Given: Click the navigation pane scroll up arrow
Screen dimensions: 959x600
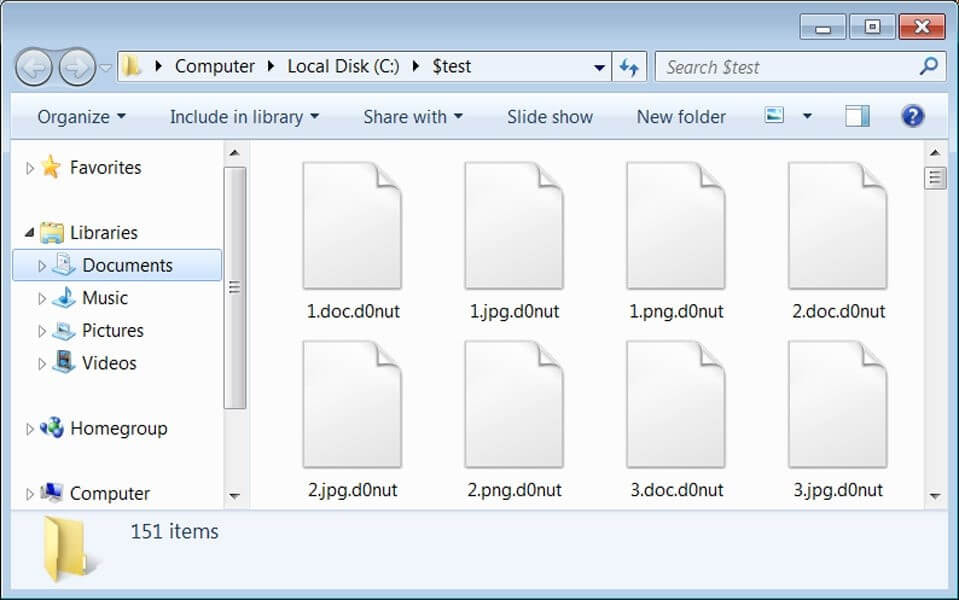Looking at the screenshot, I should tap(235, 153).
